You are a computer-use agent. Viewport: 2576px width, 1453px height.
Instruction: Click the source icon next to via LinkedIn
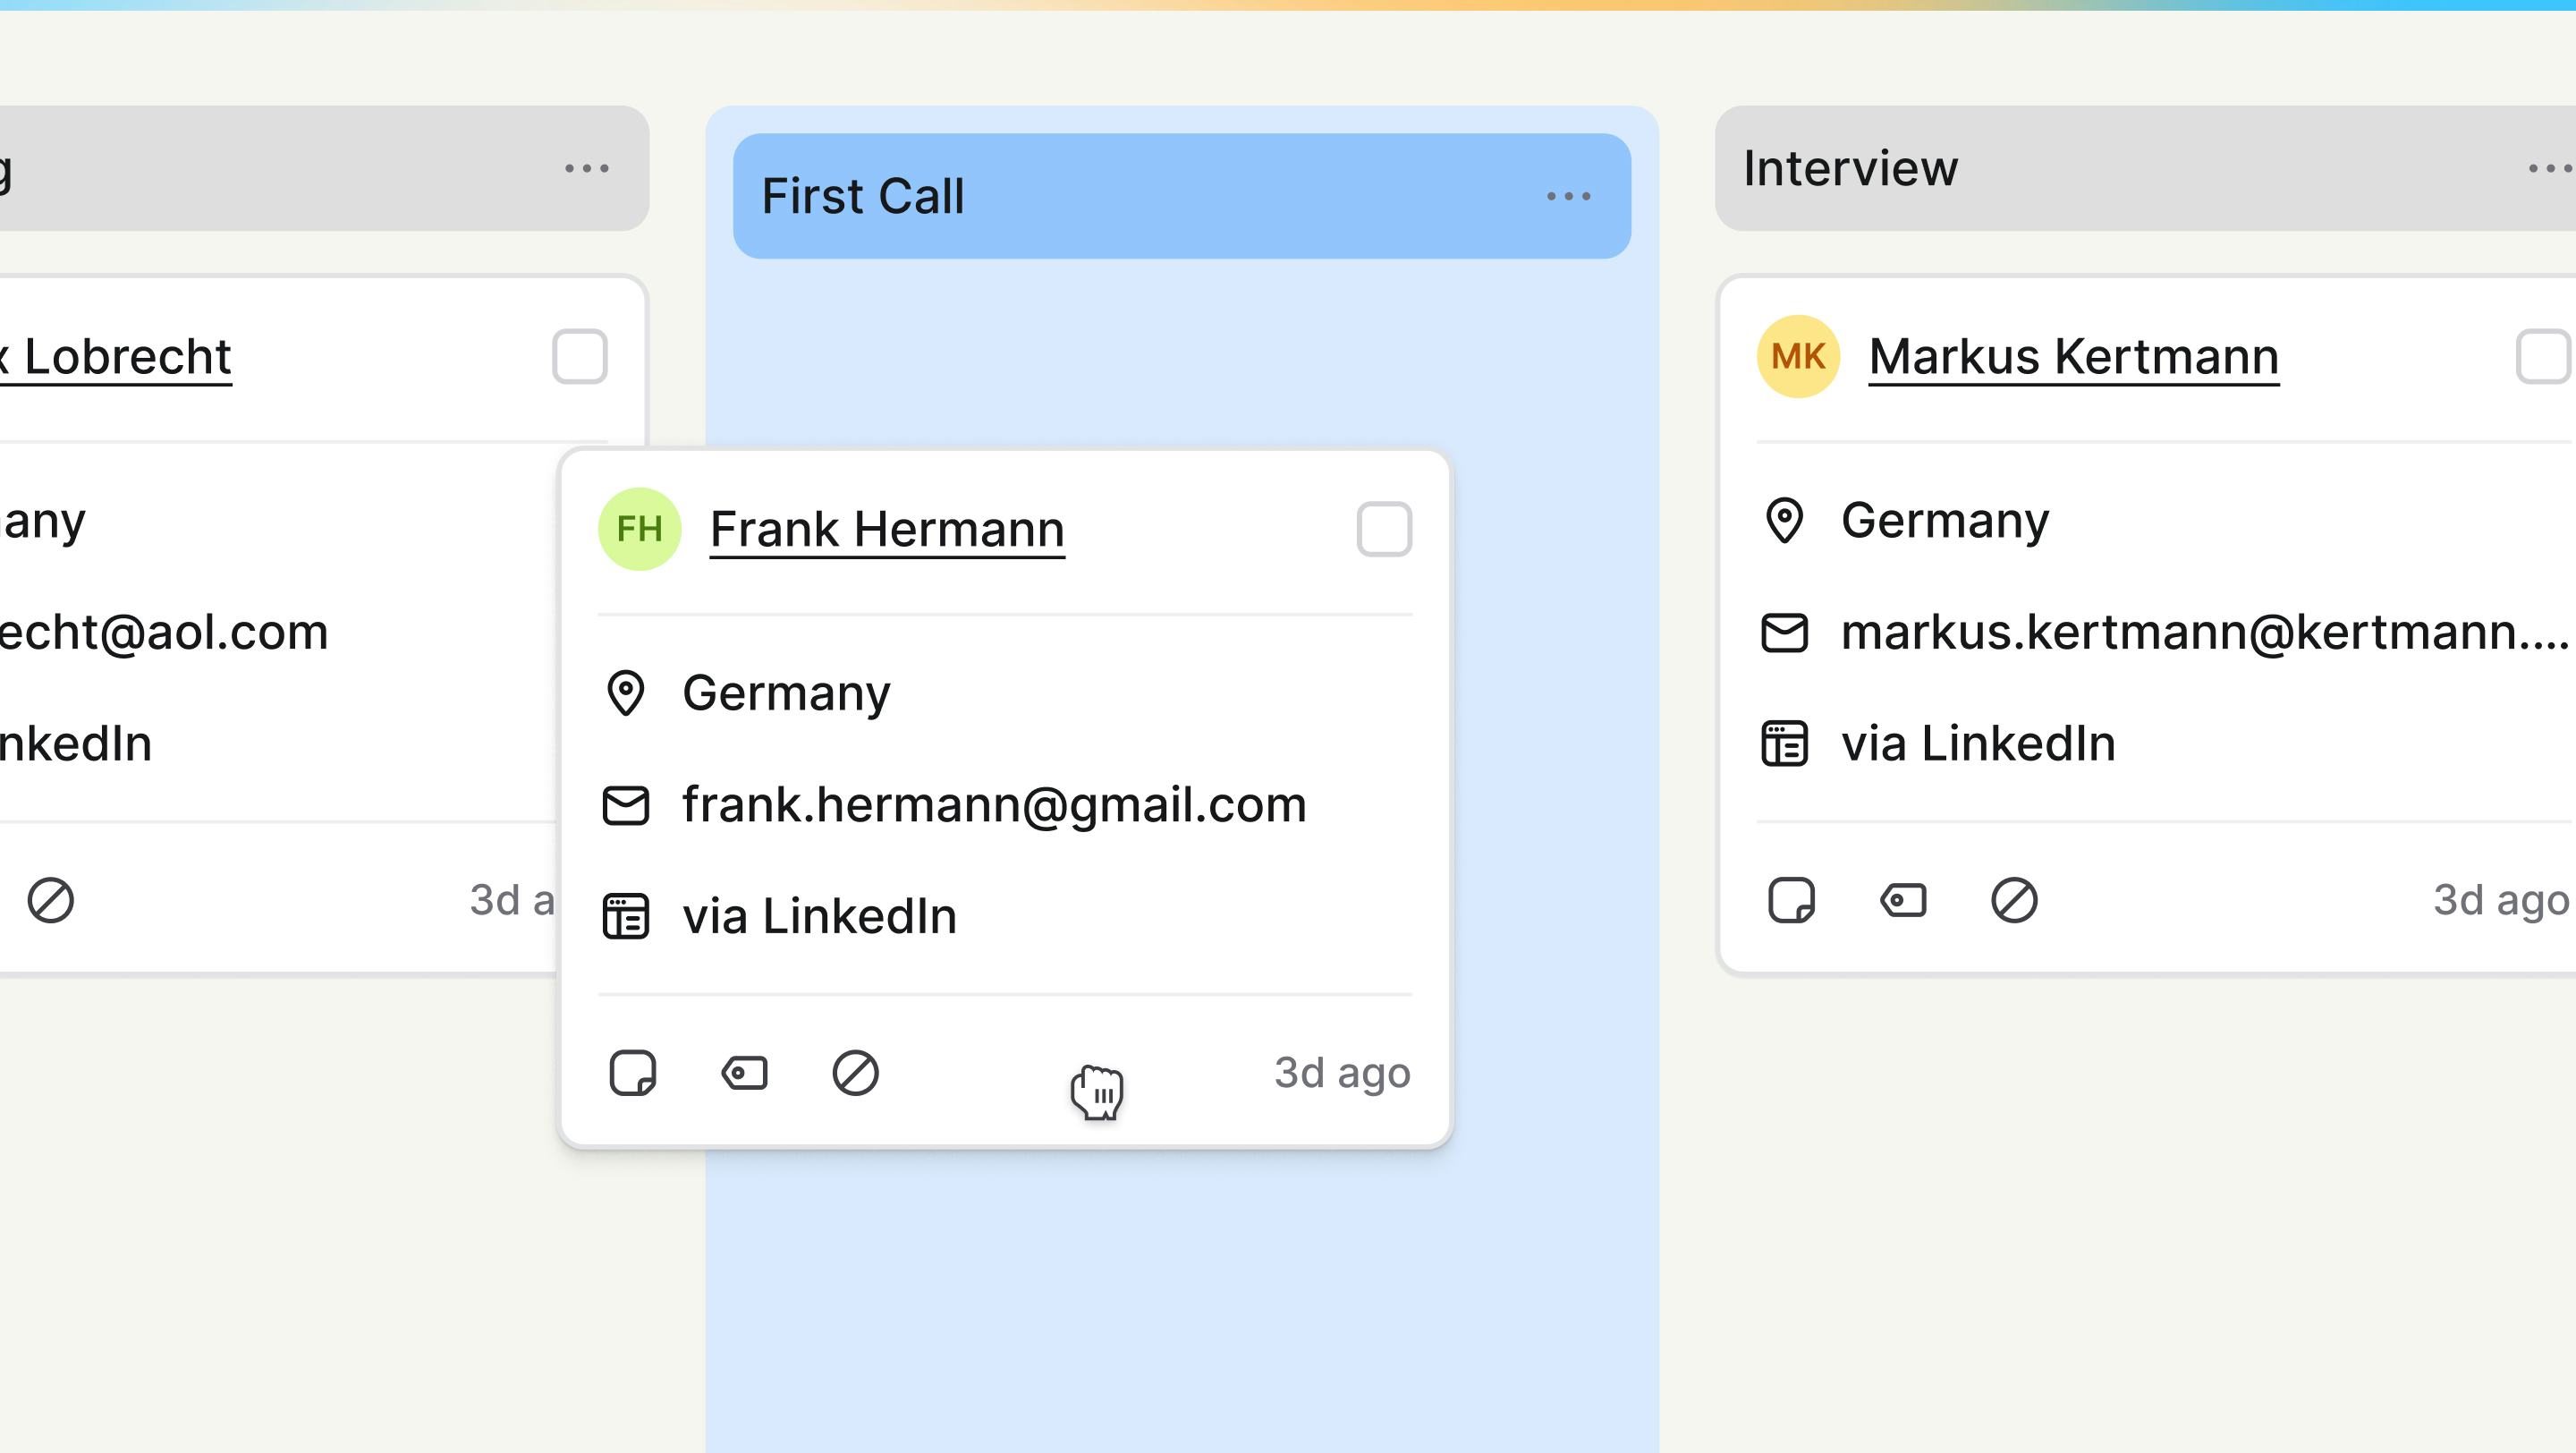(625, 914)
